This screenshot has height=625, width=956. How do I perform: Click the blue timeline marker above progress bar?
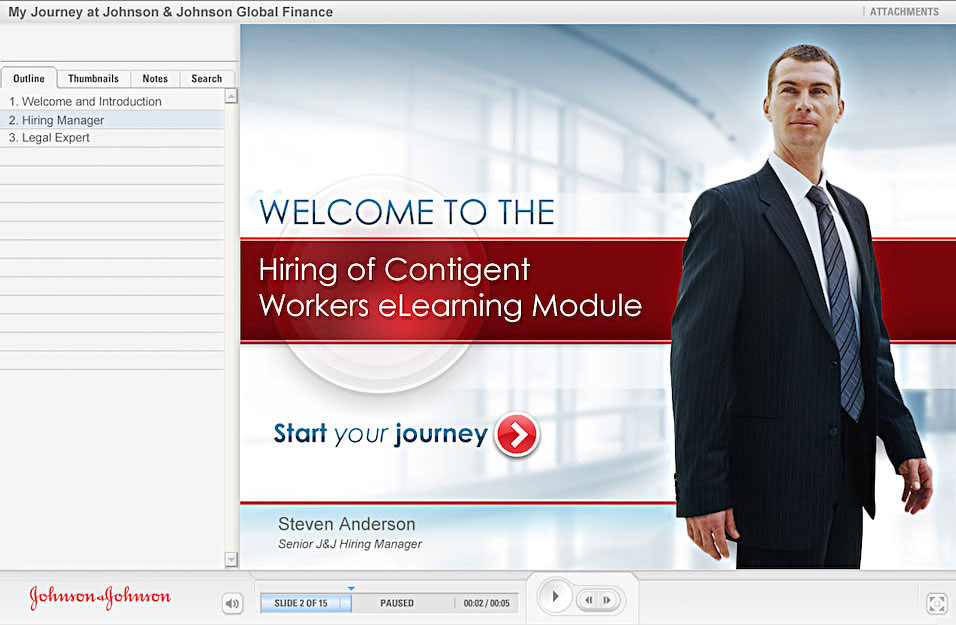351,588
